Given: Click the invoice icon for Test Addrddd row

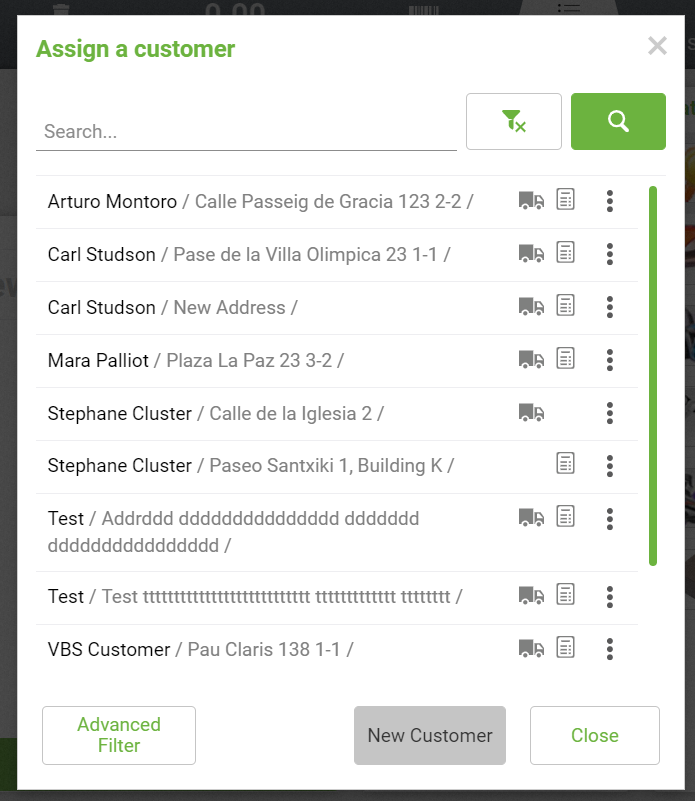Looking at the screenshot, I should pyautogui.click(x=566, y=517).
